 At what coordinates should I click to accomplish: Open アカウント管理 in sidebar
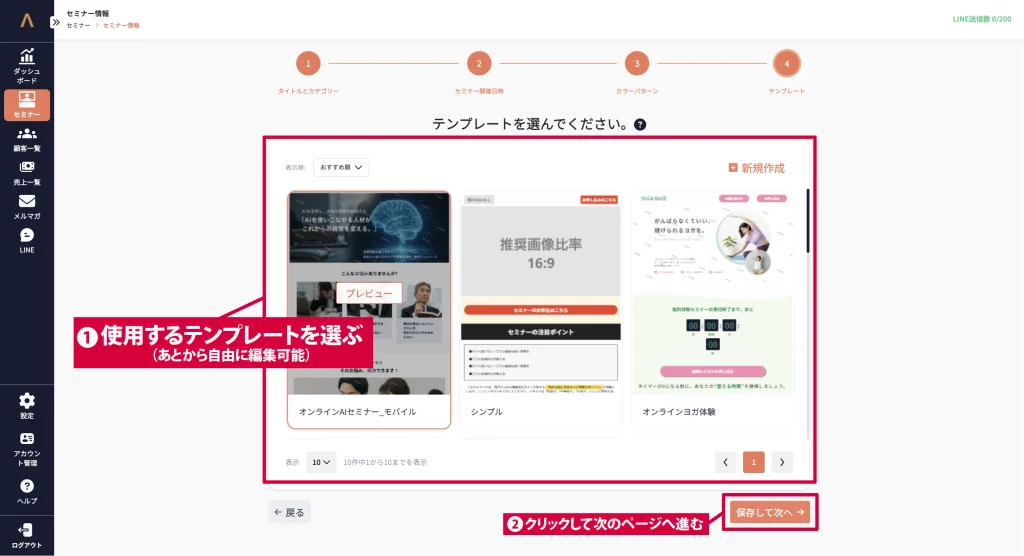click(x=27, y=449)
